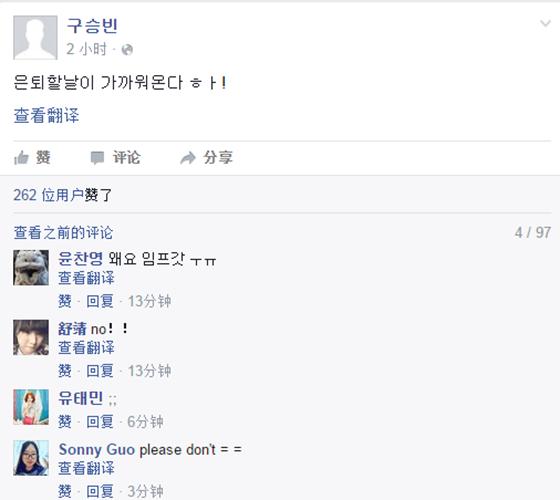Image resolution: width=560 pixels, height=500 pixels.
Task: Click the globe public visibility icon
Action: click(x=127, y=50)
